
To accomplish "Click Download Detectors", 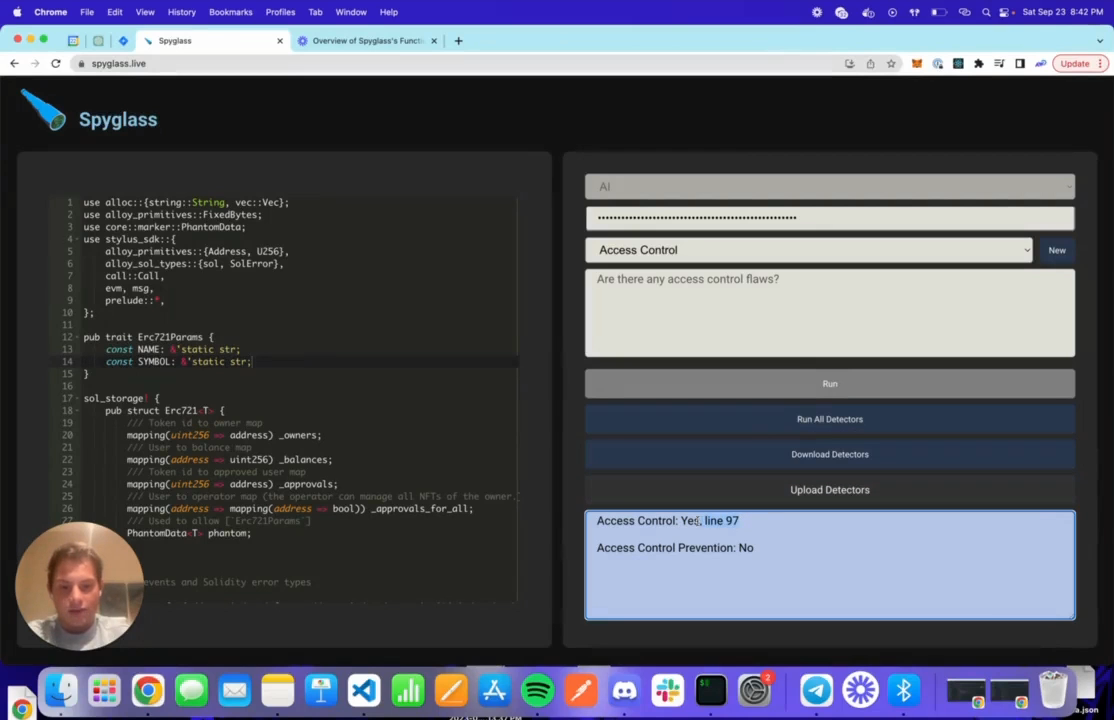I will pyautogui.click(x=830, y=454).
